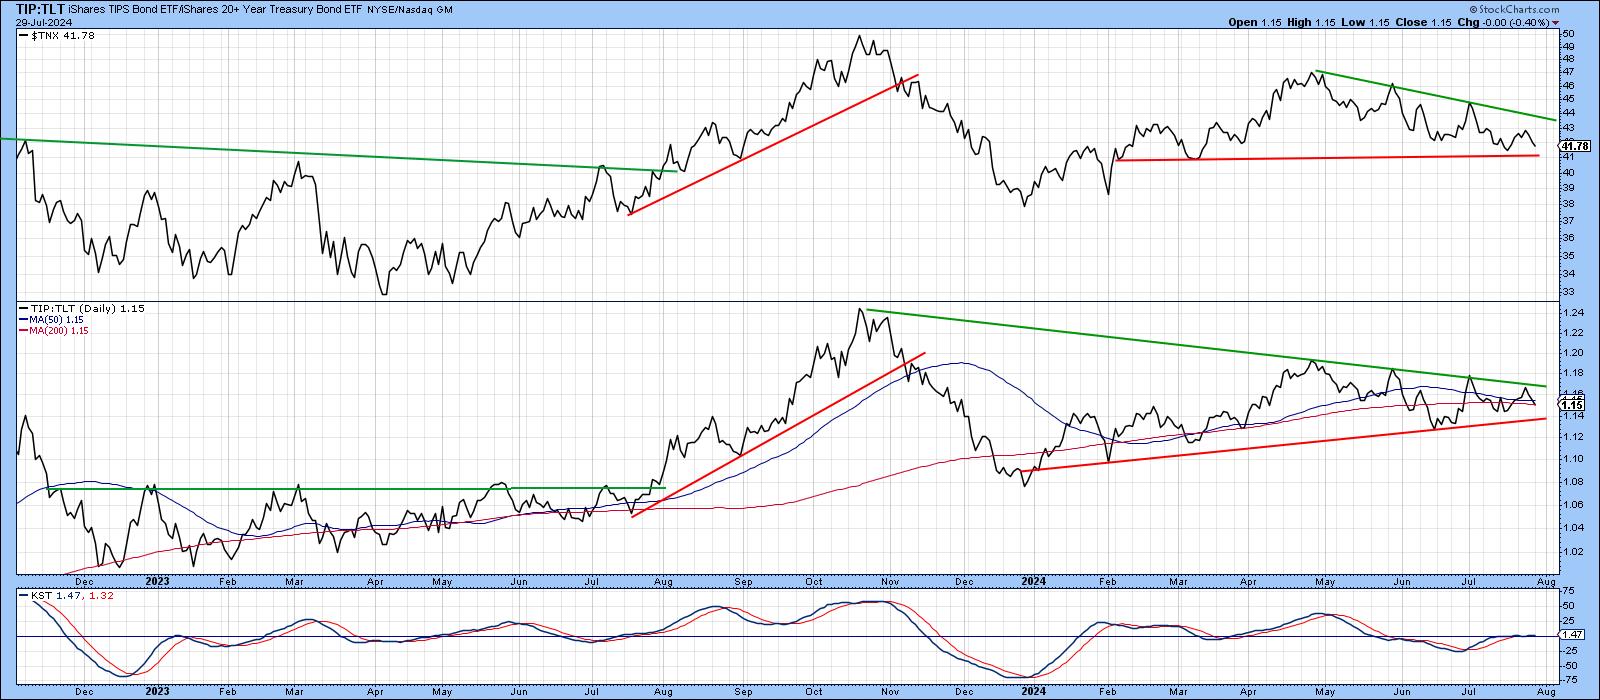
Task: Click the black line swatch beside $TNX
Action: point(24,36)
